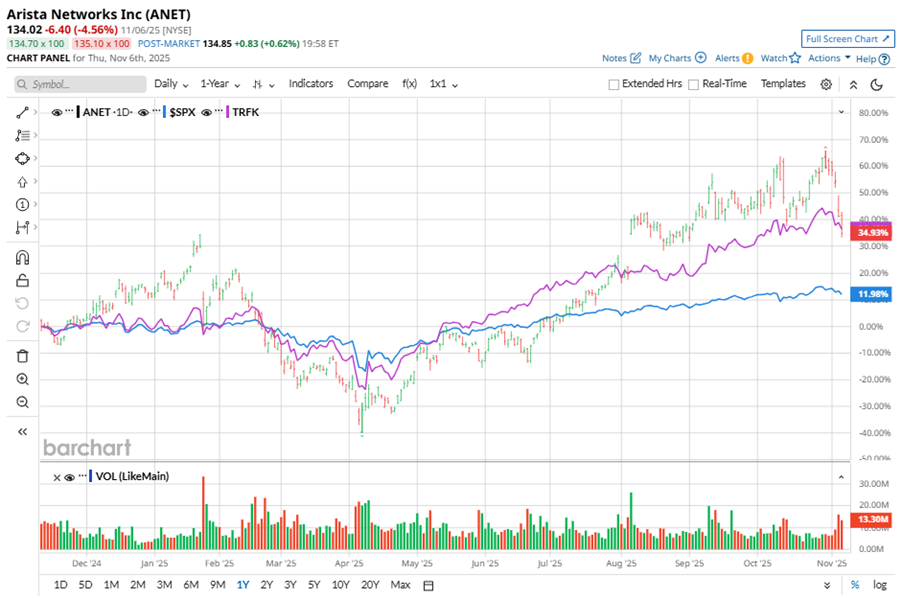Open the Indicators menu
Screen dimensions: 902x598
pyautogui.click(x=311, y=84)
